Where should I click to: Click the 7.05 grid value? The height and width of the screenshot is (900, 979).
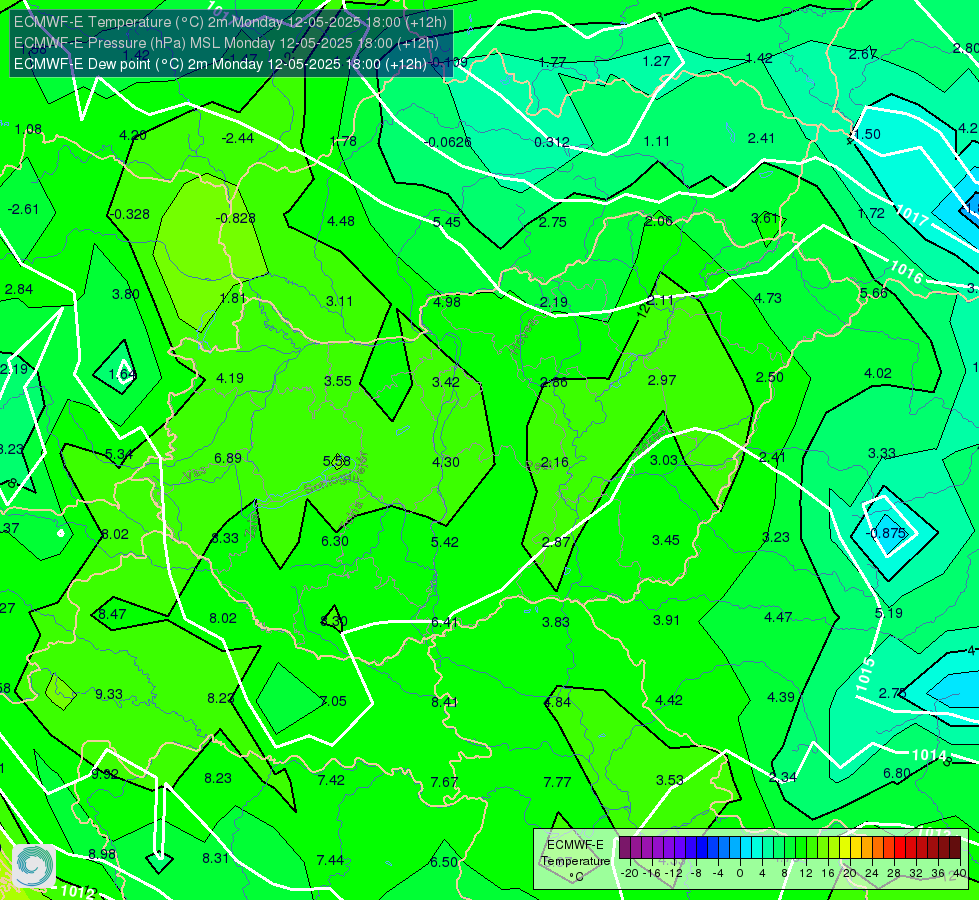pyautogui.click(x=333, y=701)
